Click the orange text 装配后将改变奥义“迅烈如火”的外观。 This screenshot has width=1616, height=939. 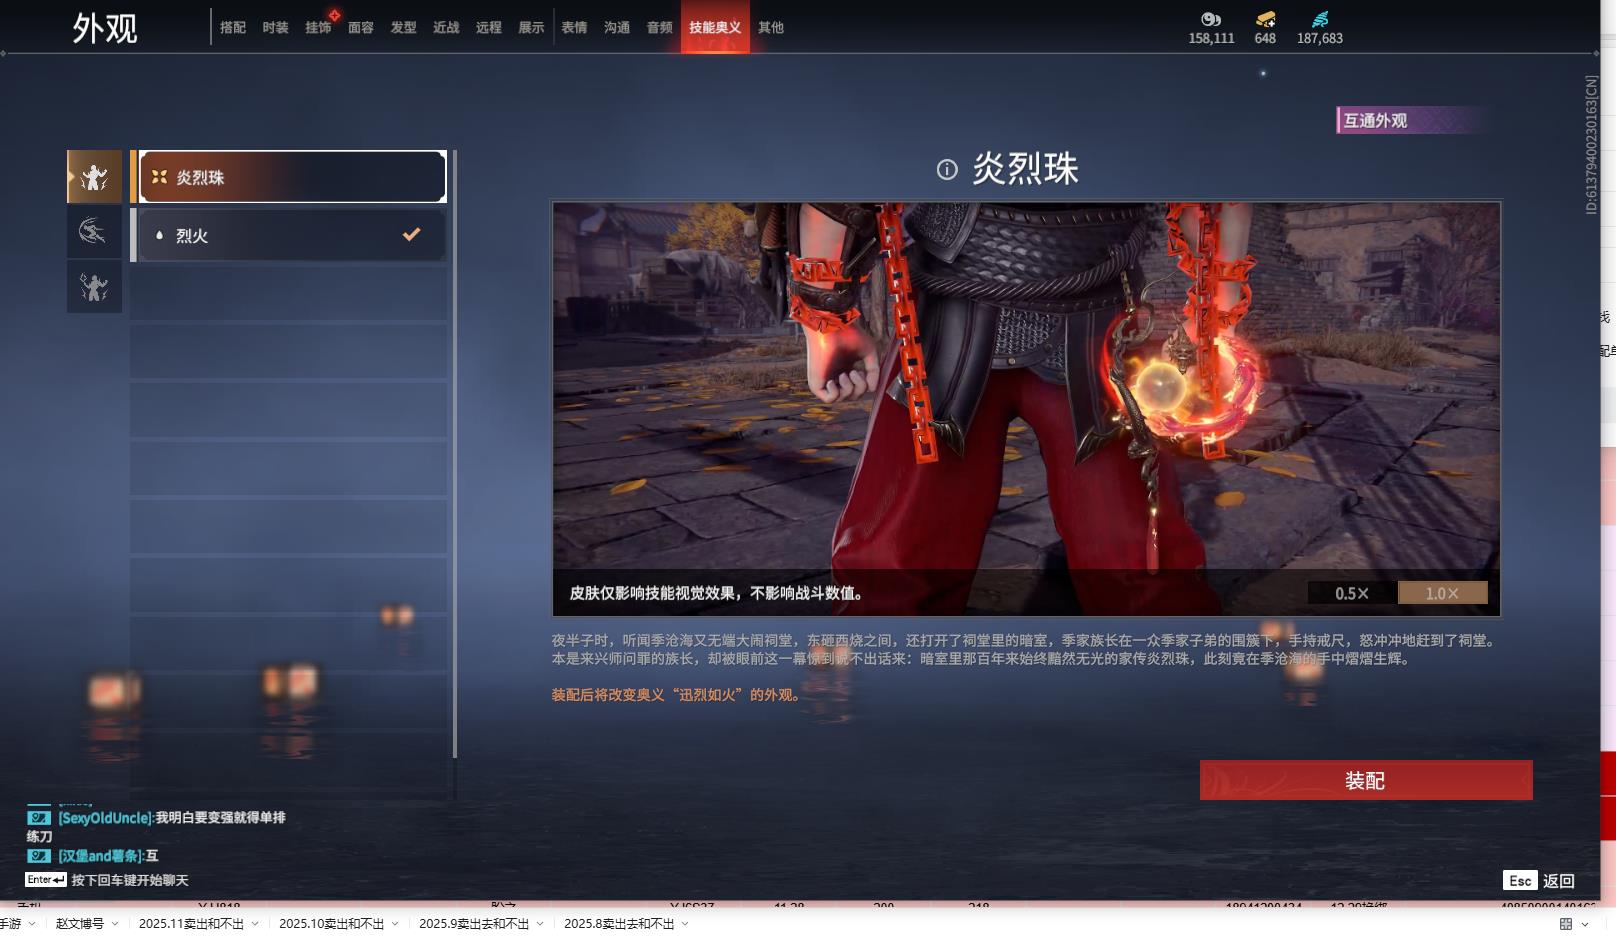679,695
